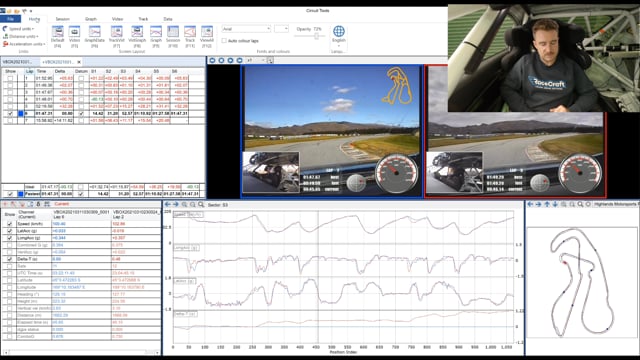This screenshot has width=640, height=360.
Task: Click third magnifier icon in graph toolbar
Action: click(201, 204)
